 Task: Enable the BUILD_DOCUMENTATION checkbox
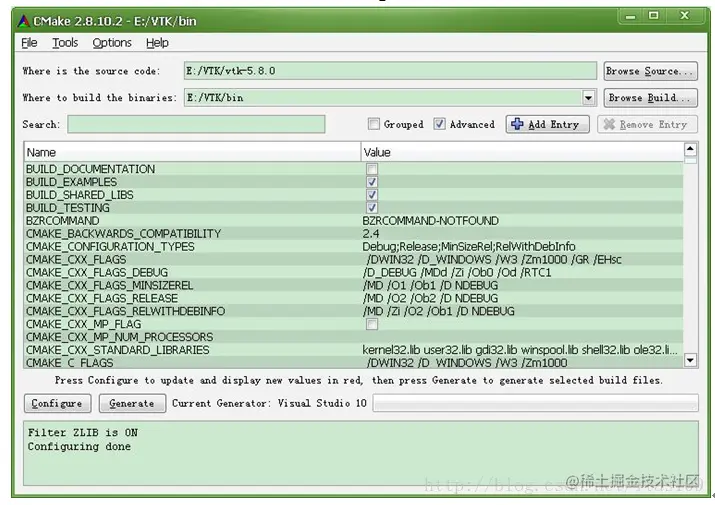[372, 169]
